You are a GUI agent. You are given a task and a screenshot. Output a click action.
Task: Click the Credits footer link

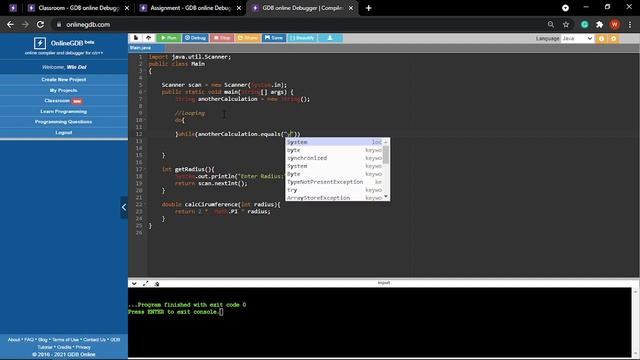(x=64, y=347)
